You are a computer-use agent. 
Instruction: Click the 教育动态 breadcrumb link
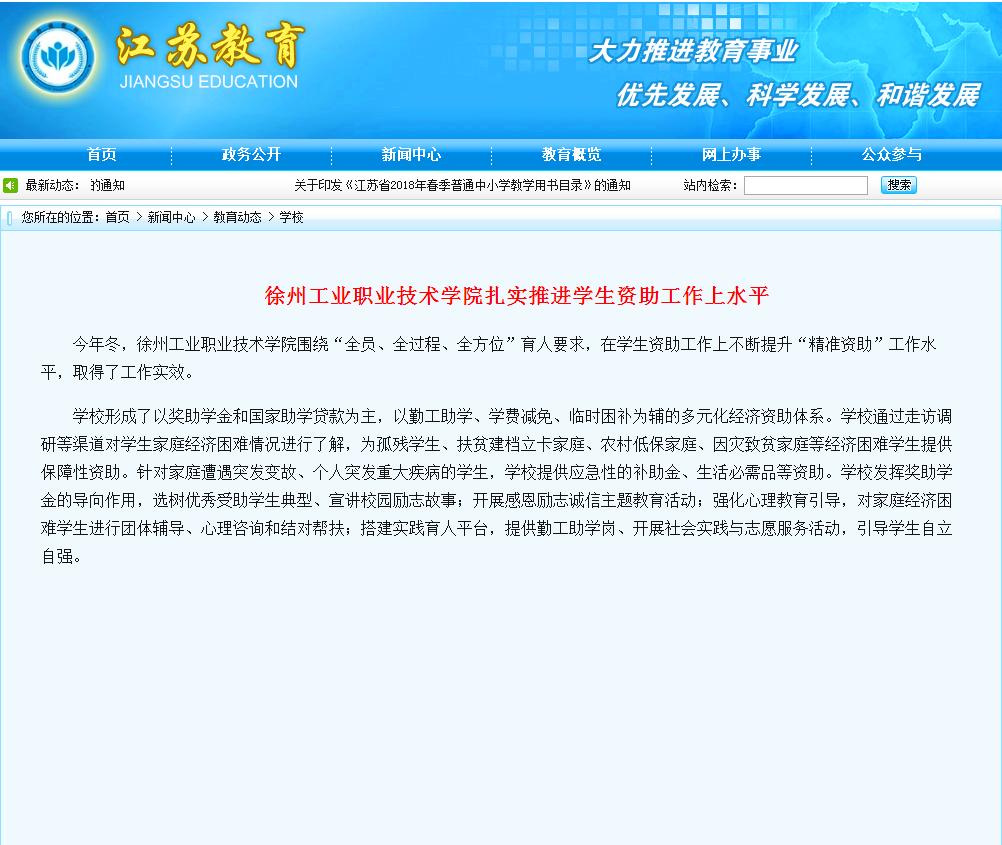[x=237, y=217]
